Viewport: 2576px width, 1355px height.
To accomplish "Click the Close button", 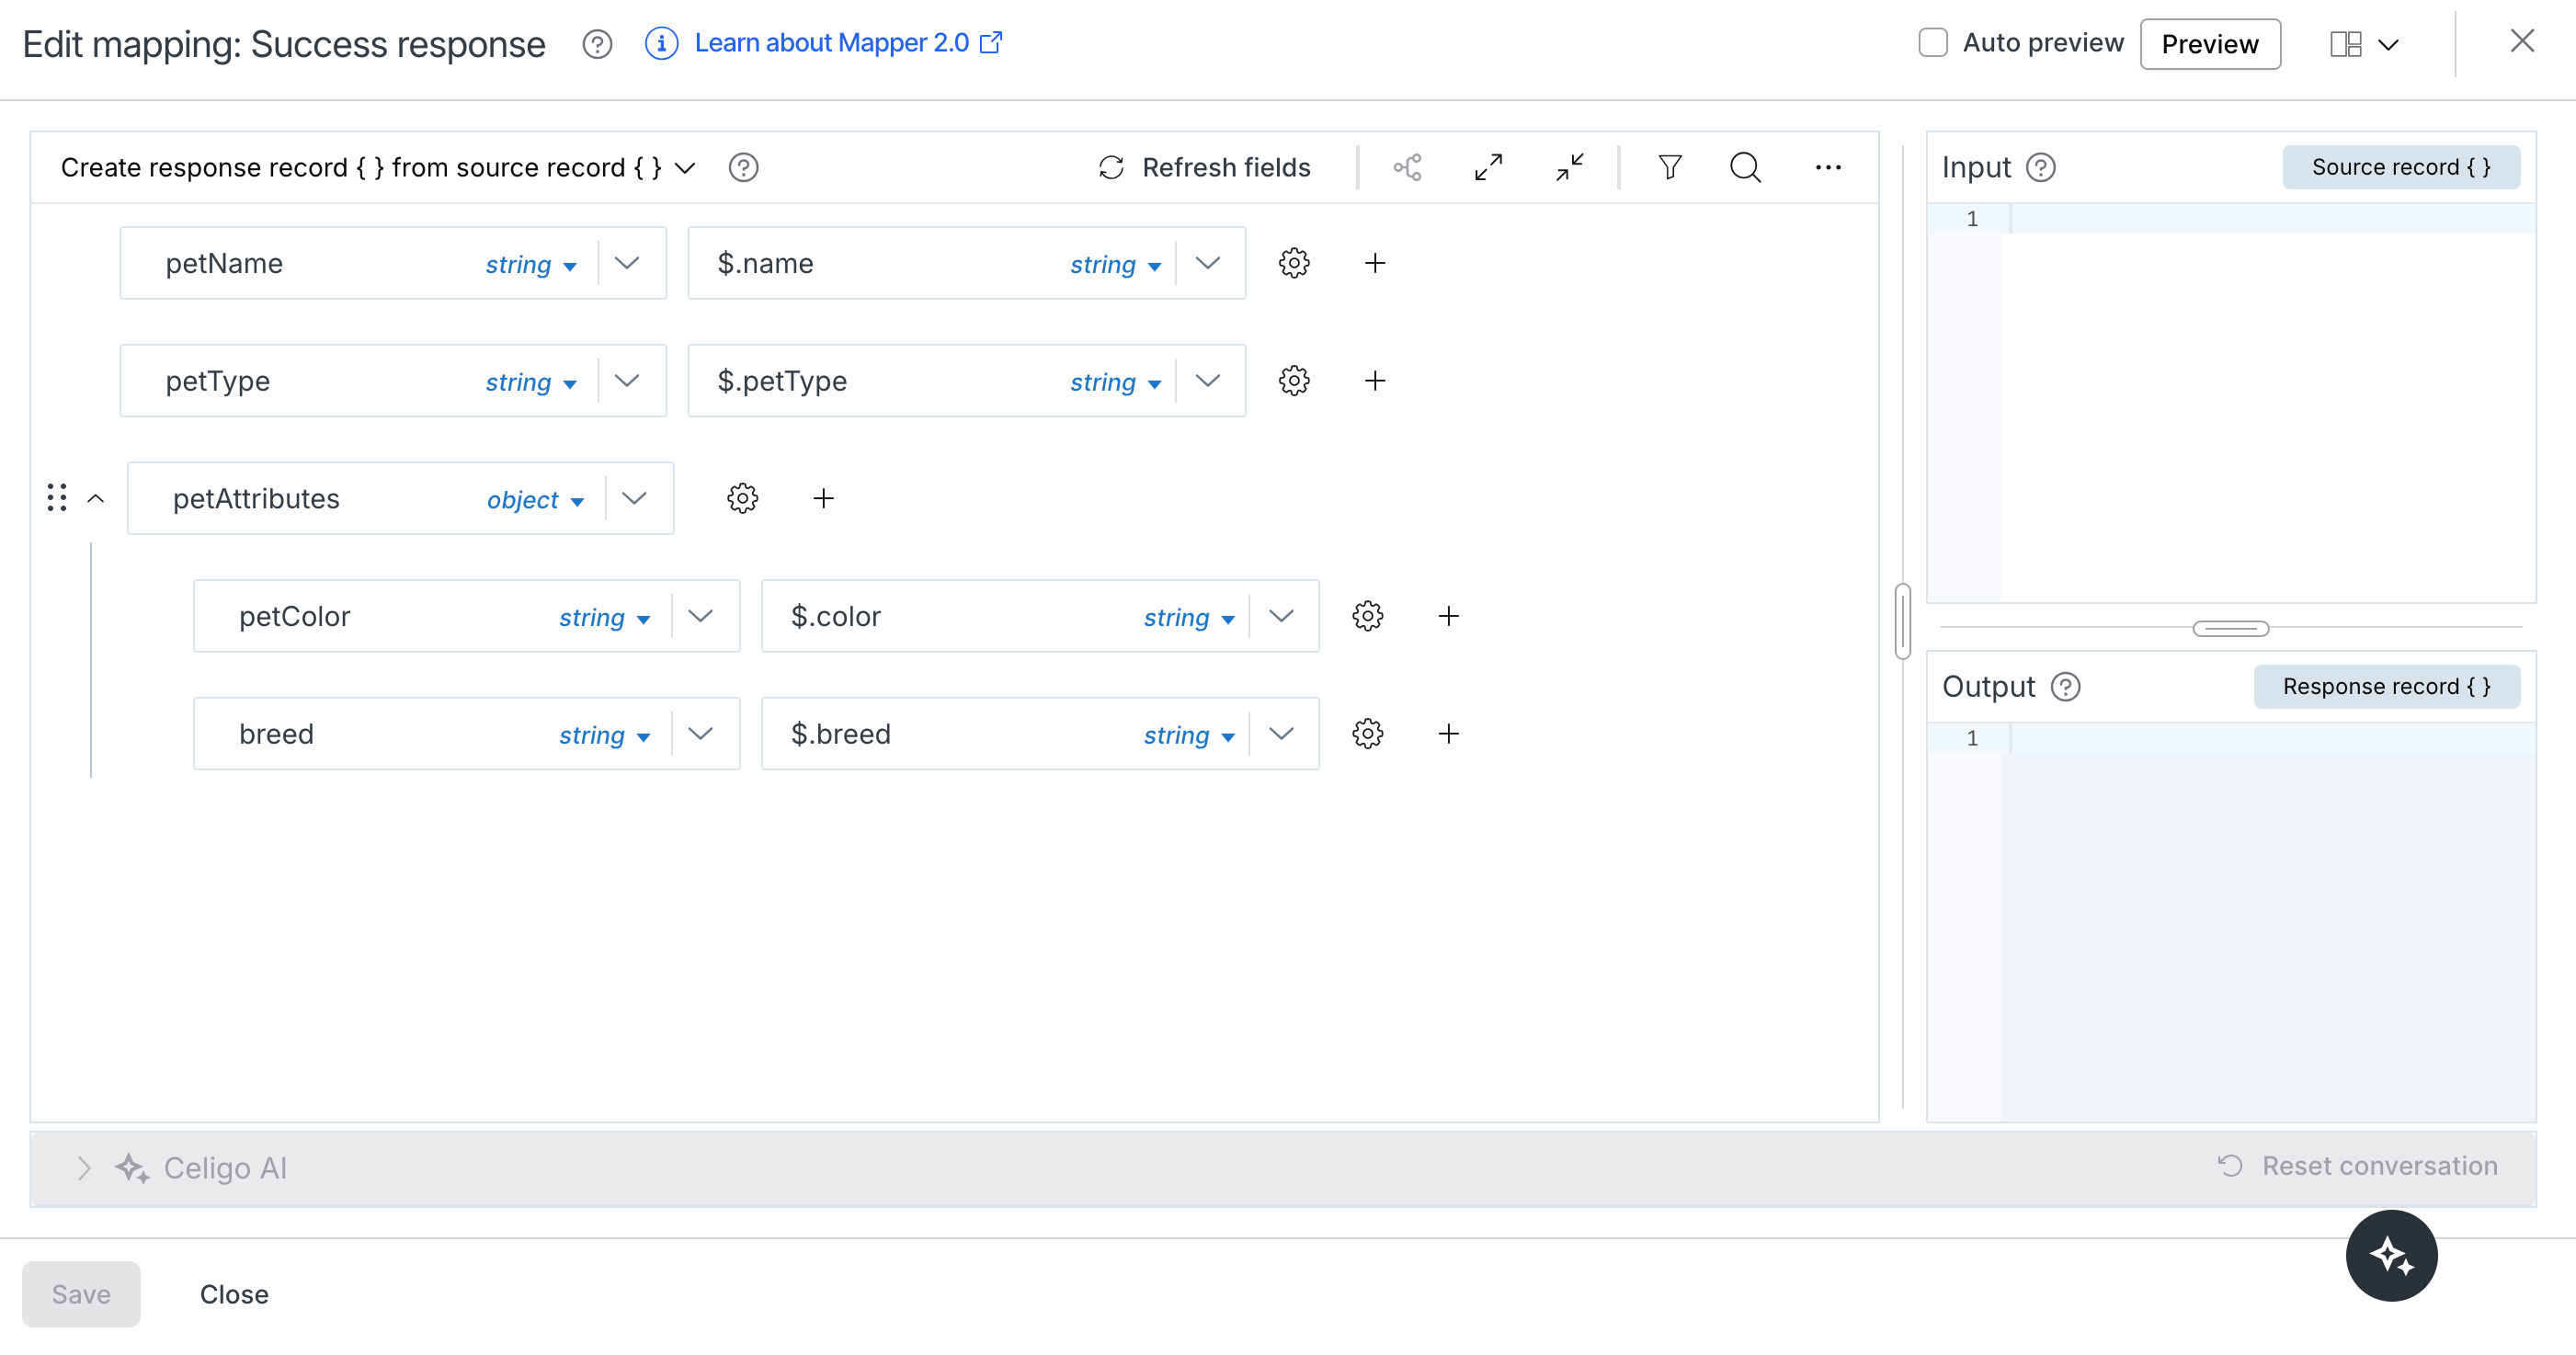I will [234, 1294].
